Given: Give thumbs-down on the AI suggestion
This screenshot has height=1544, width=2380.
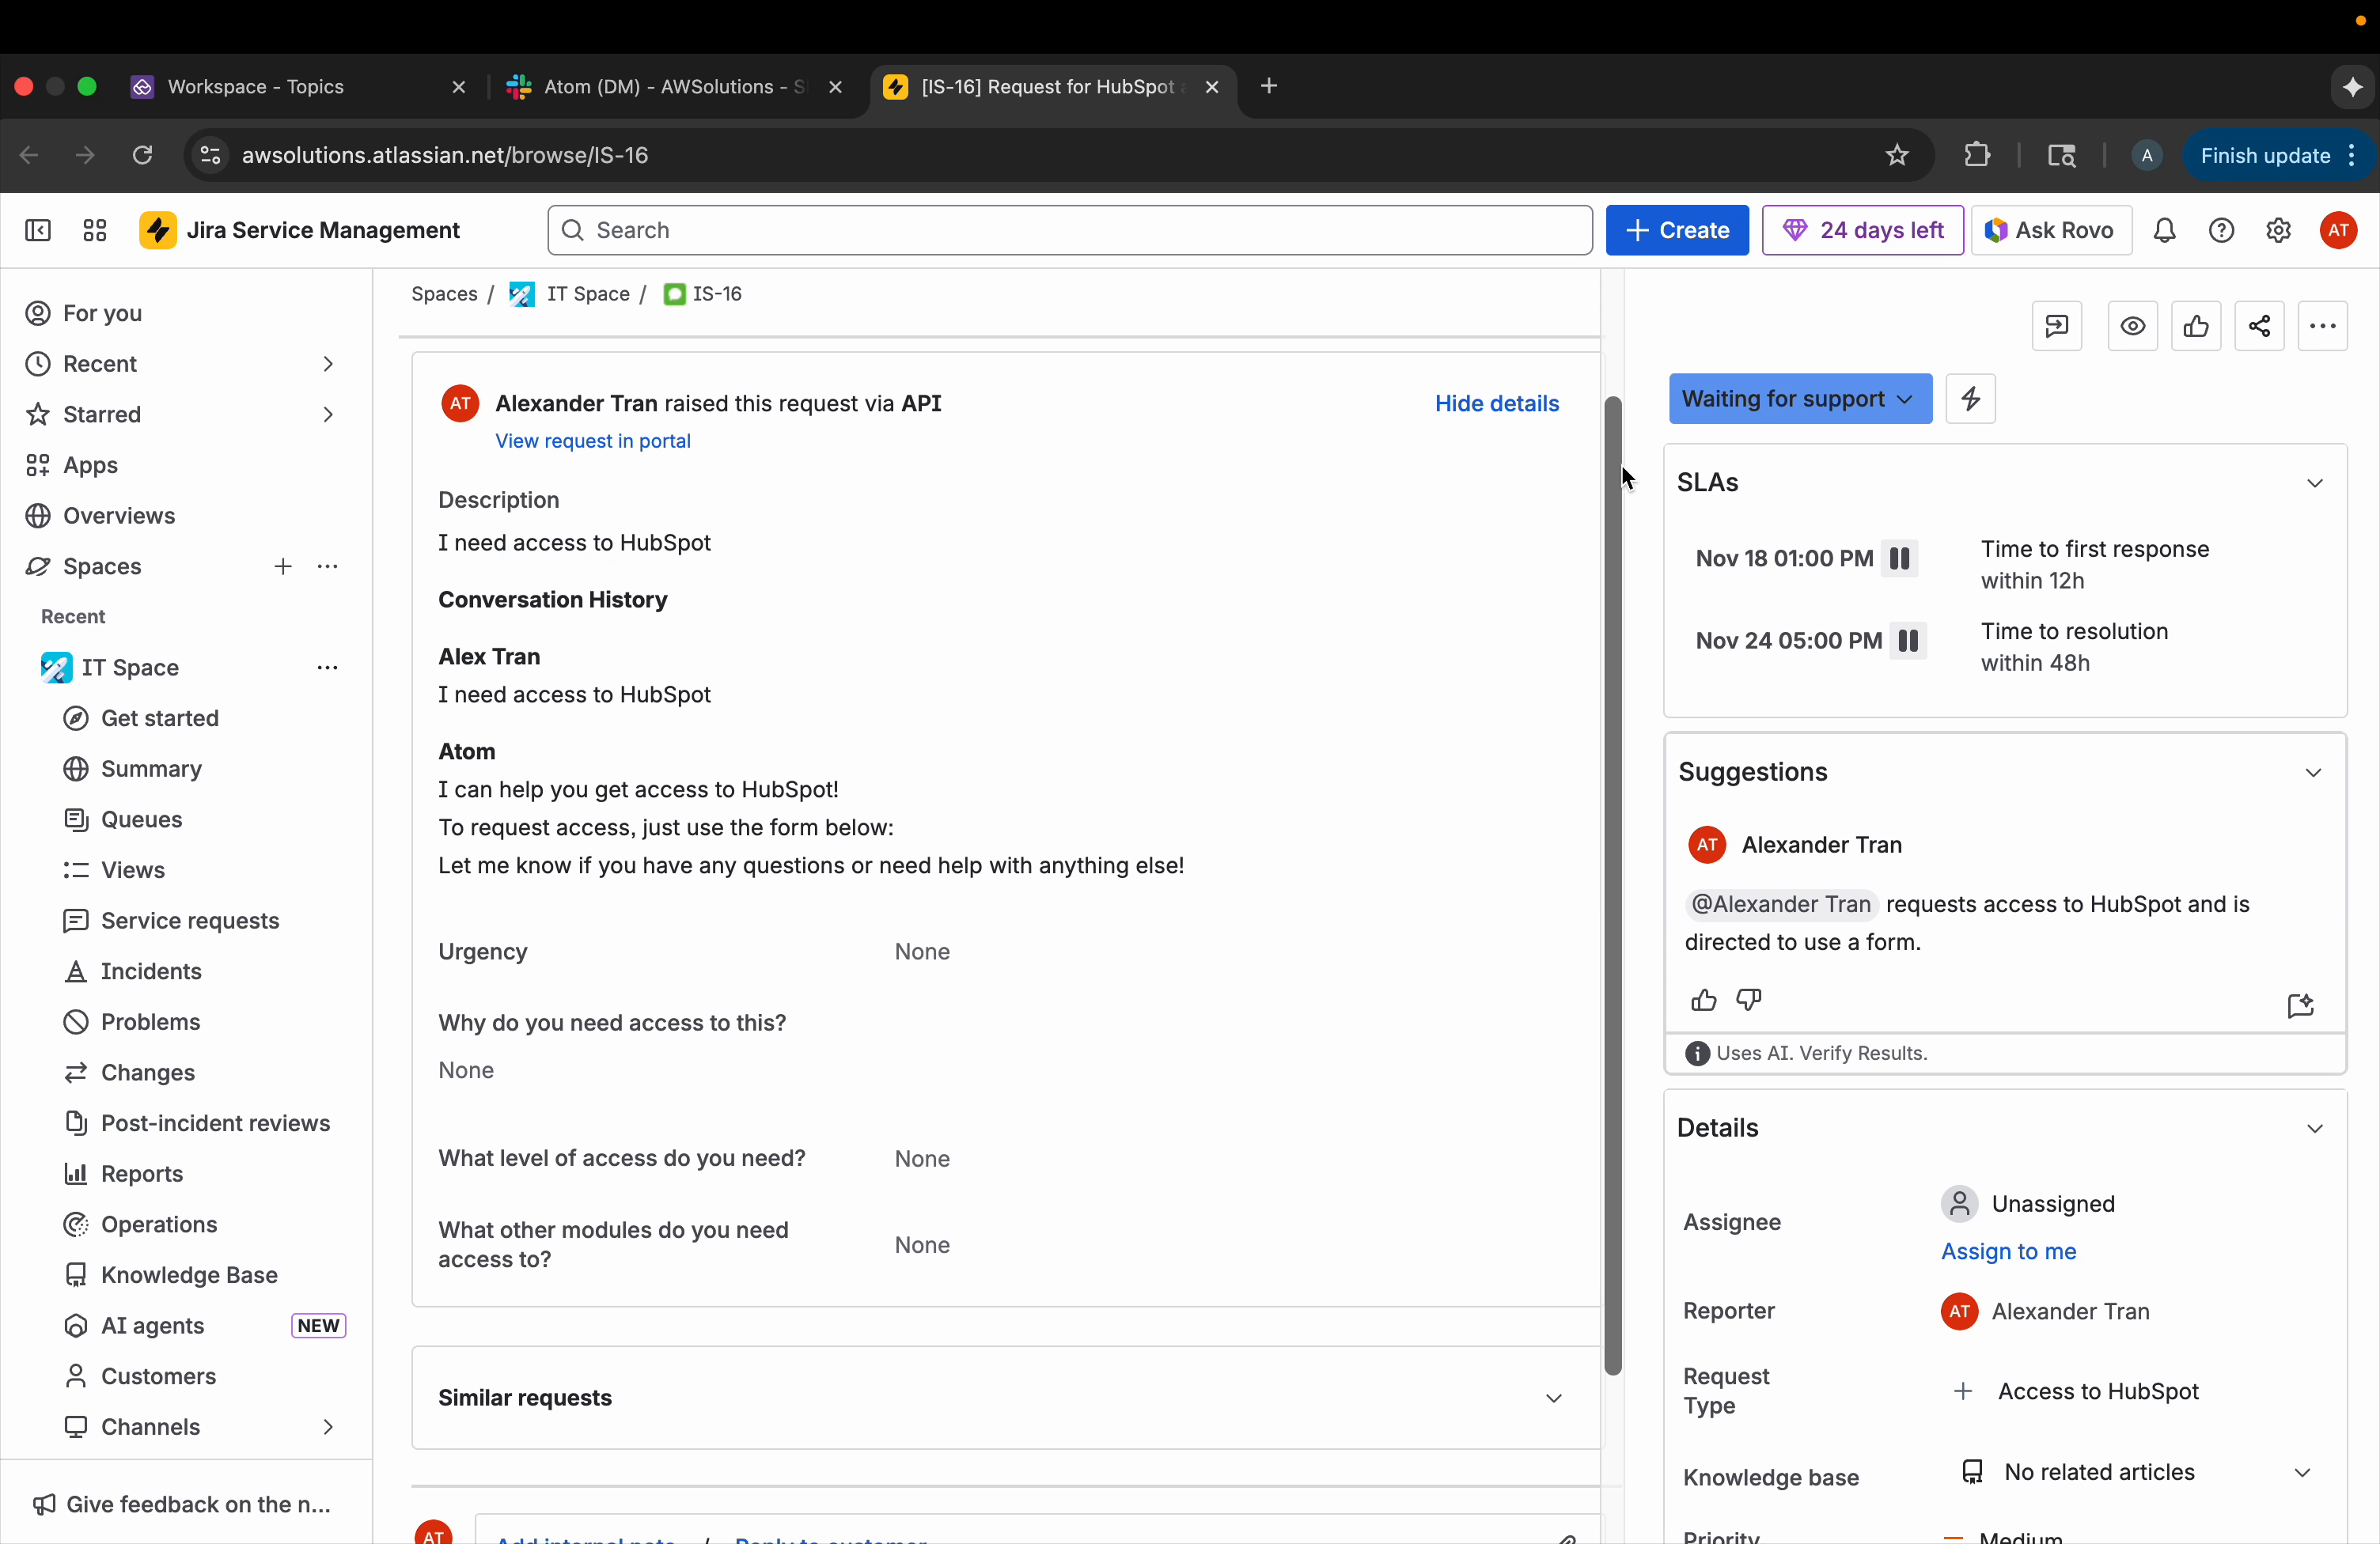Looking at the screenshot, I should (x=1749, y=1000).
